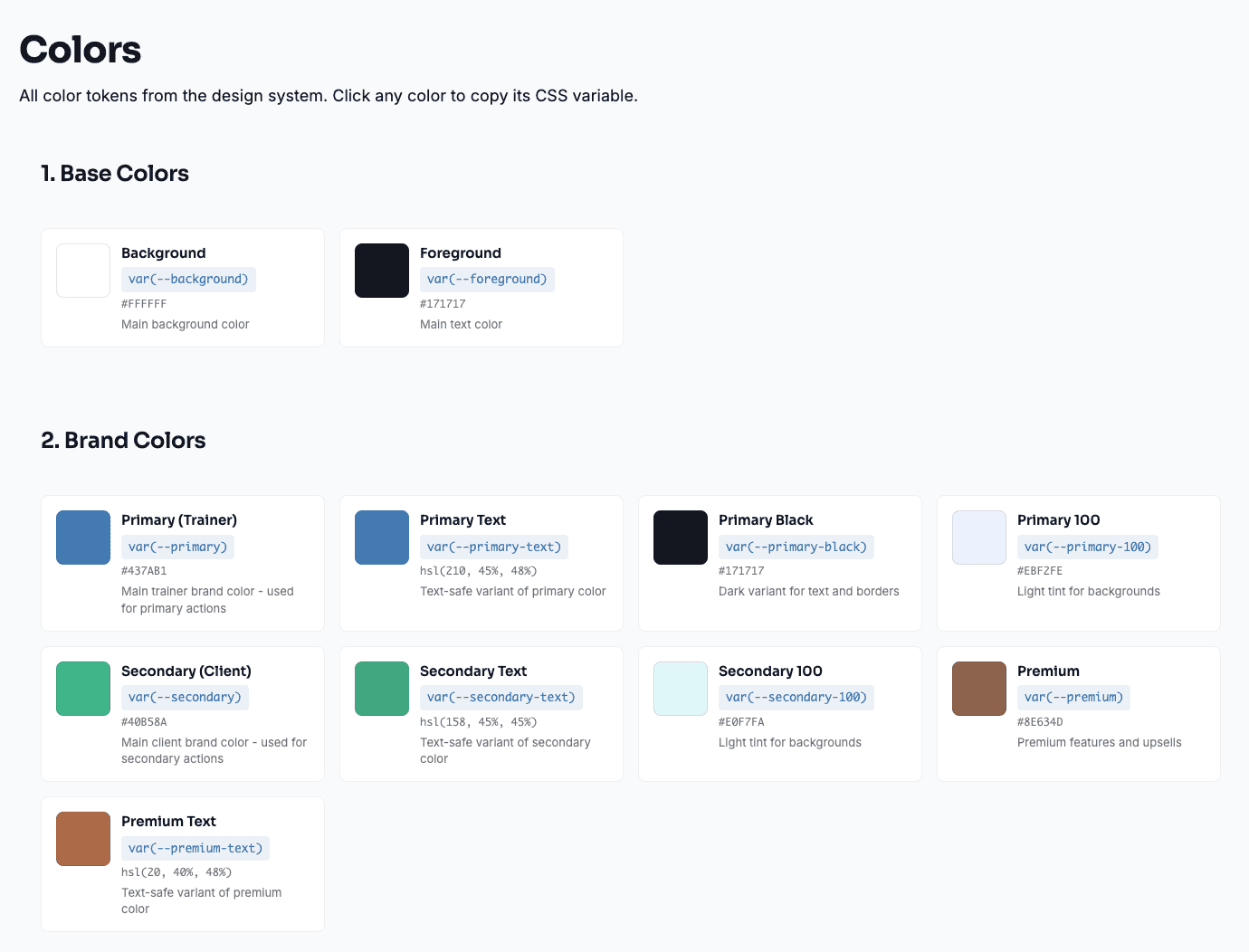Click the #437AB1 hex value
Image resolution: width=1249 pixels, height=952 pixels.
[x=144, y=571]
